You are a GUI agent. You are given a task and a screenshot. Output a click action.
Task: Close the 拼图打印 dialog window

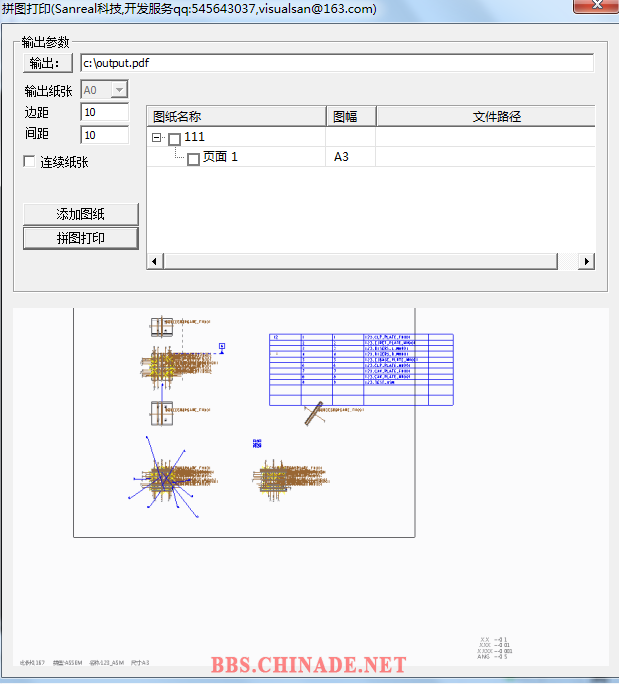pos(596,5)
